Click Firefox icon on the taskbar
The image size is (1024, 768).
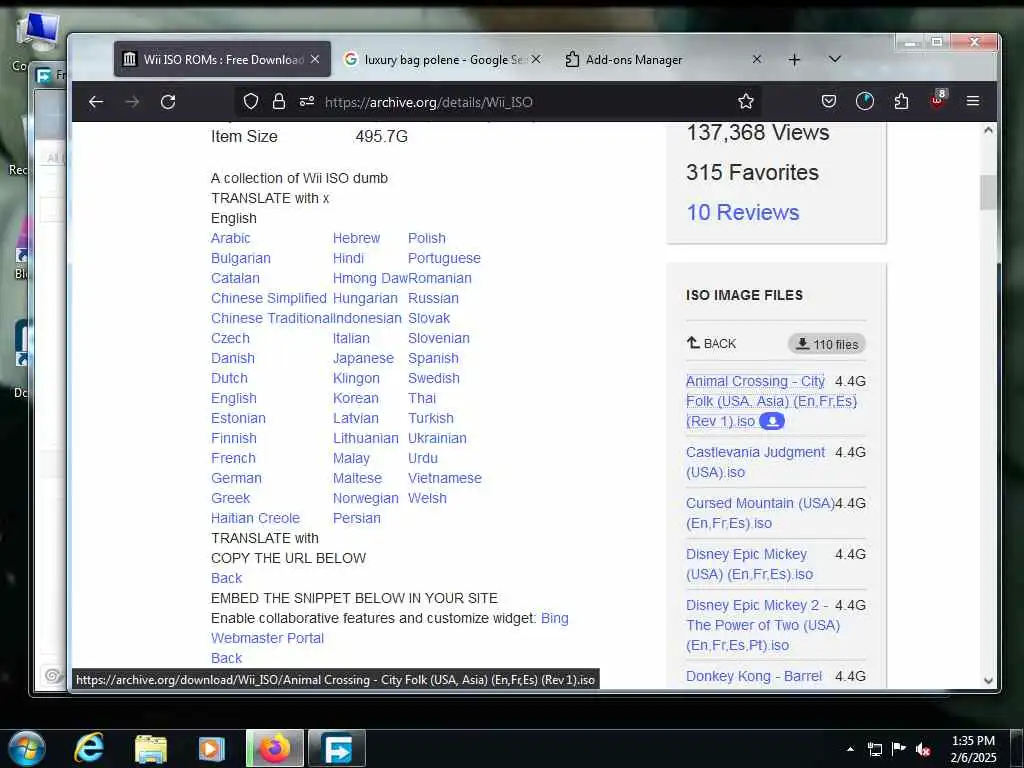pos(275,748)
